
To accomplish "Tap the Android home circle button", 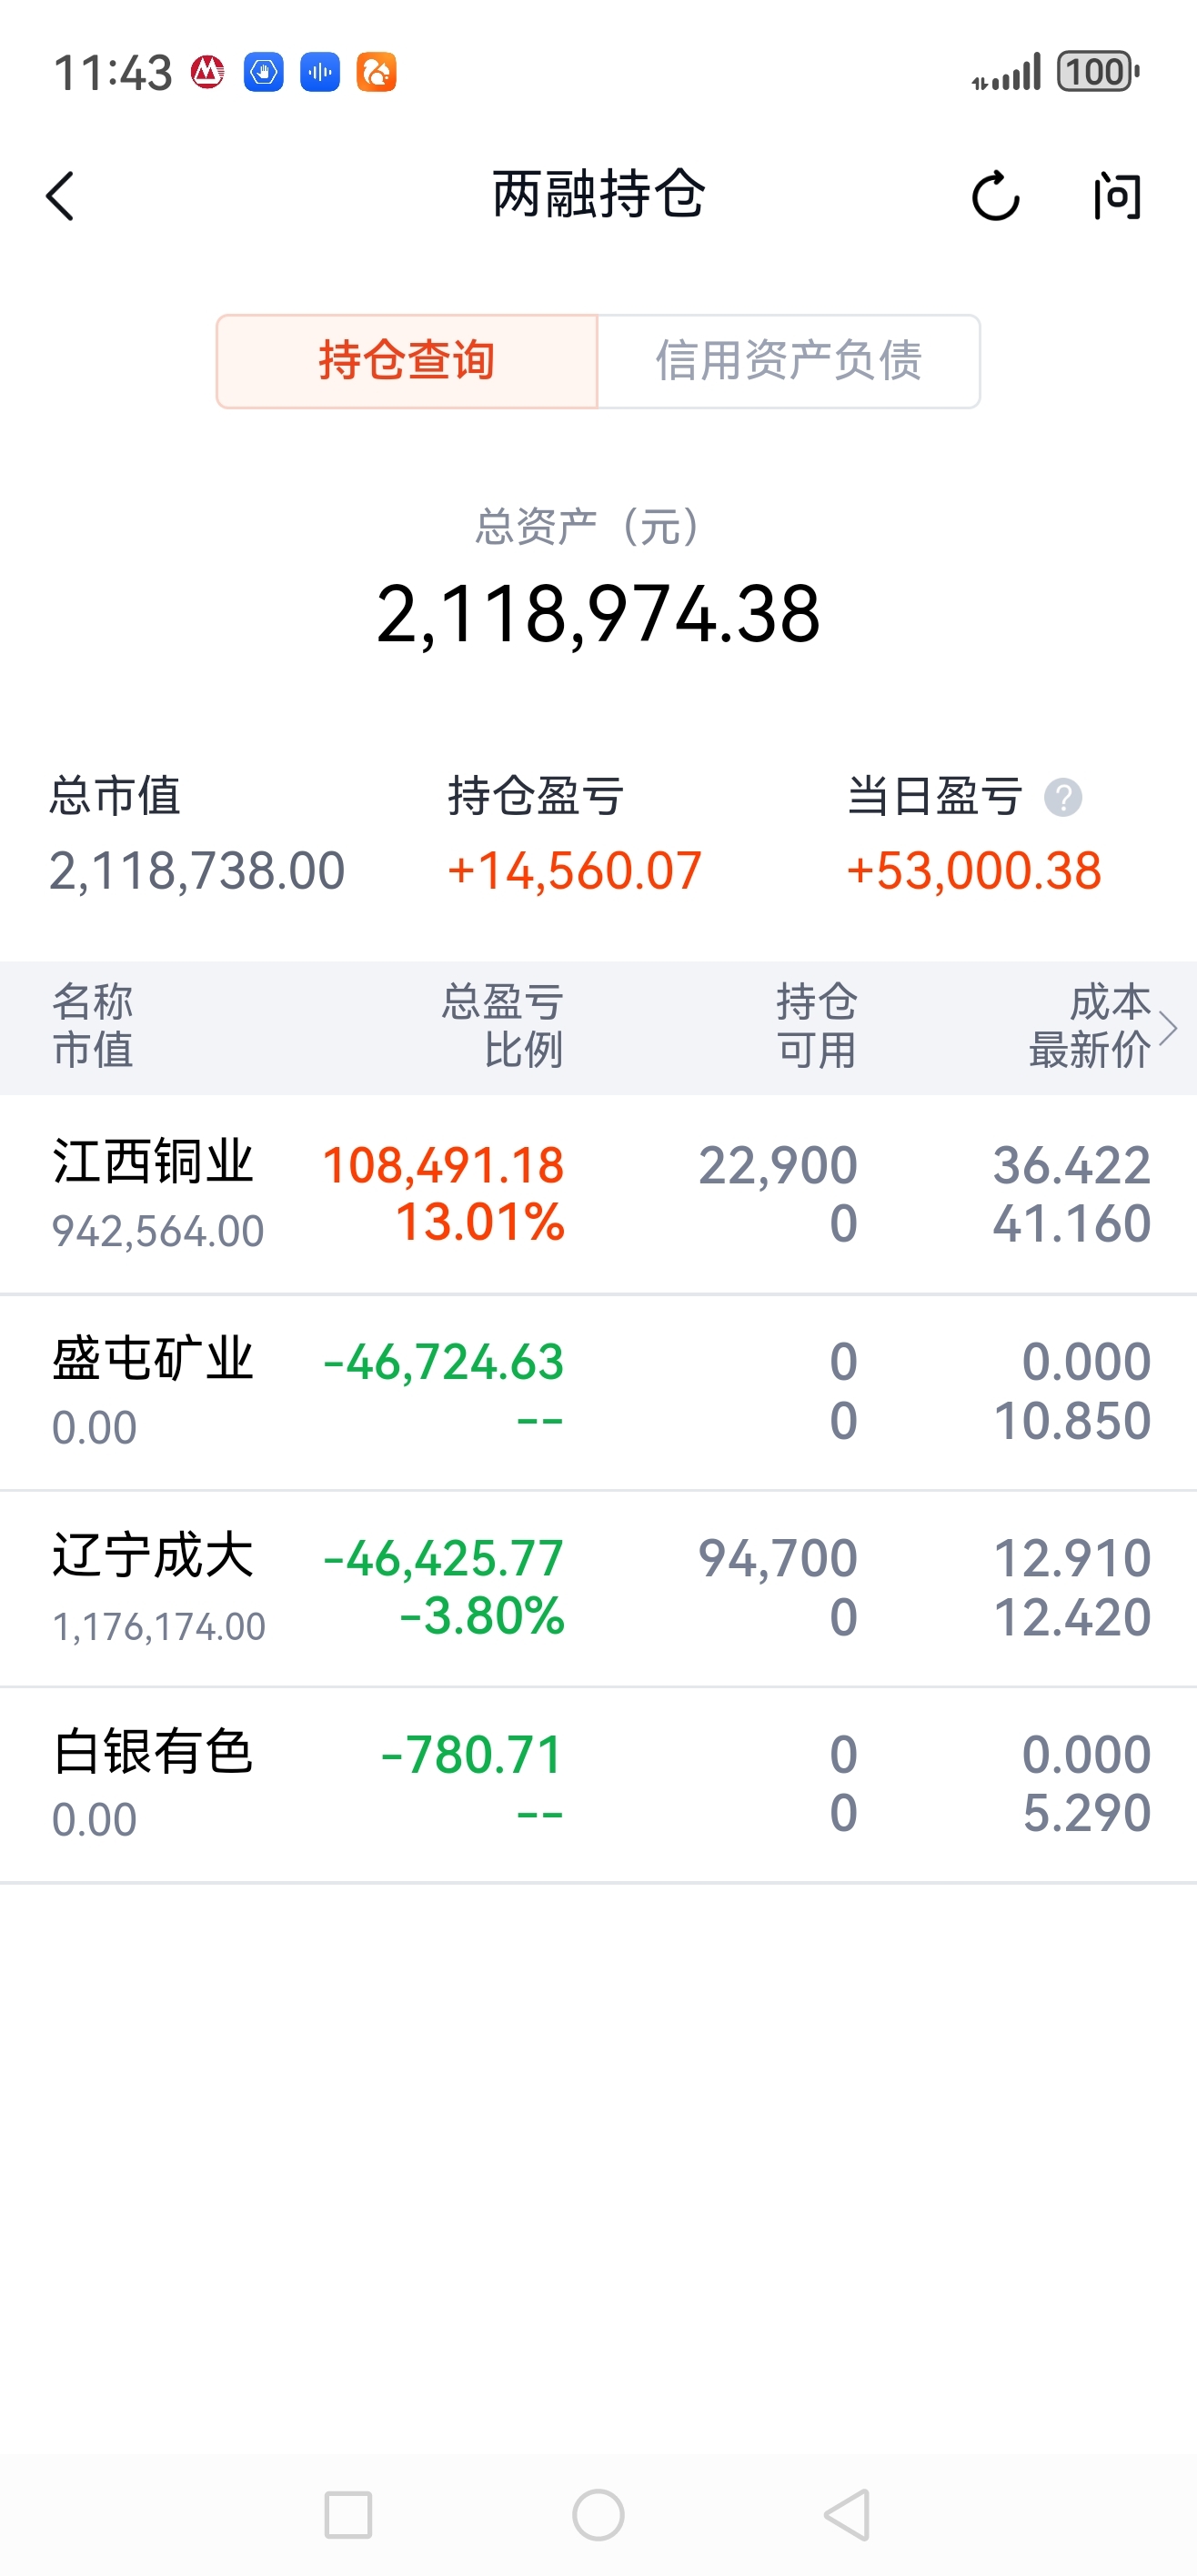I will click(598, 2514).
